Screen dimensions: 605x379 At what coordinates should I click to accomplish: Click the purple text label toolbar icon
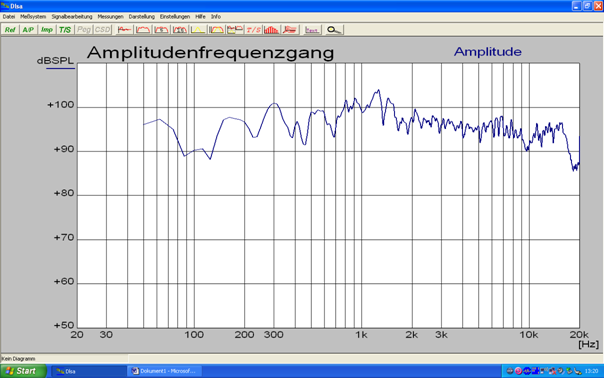point(312,30)
